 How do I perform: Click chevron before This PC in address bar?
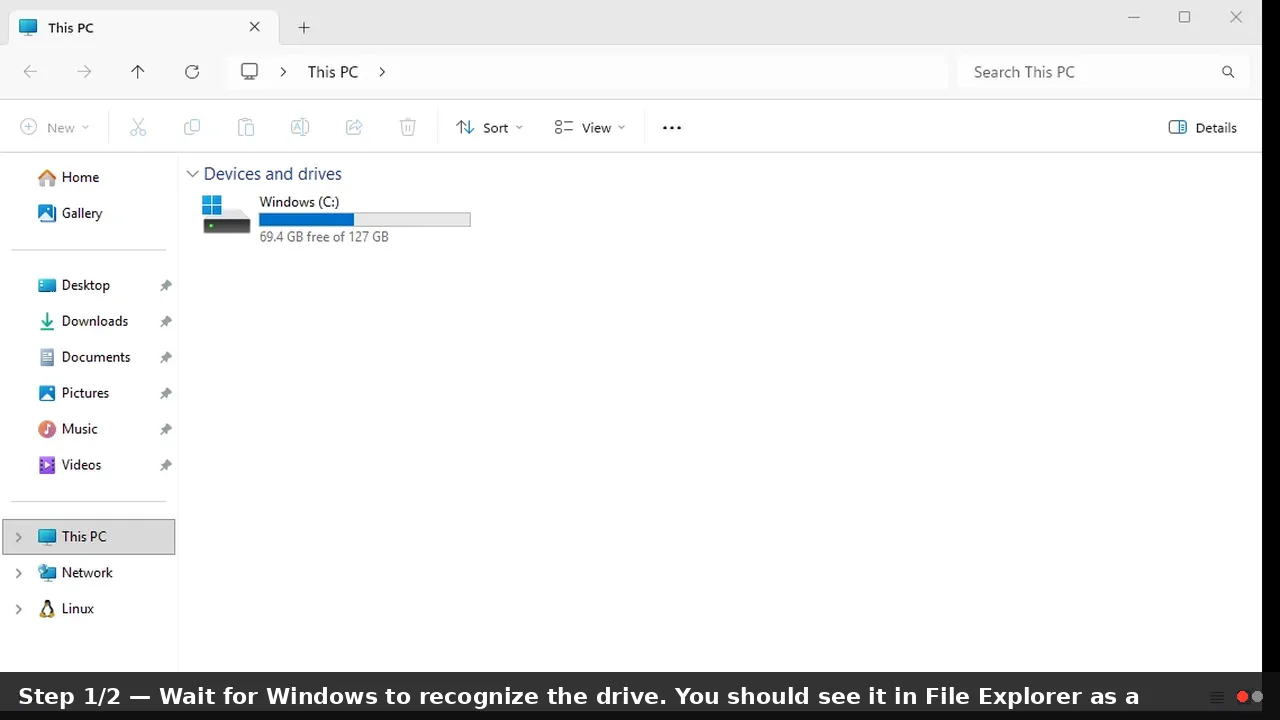tap(284, 72)
